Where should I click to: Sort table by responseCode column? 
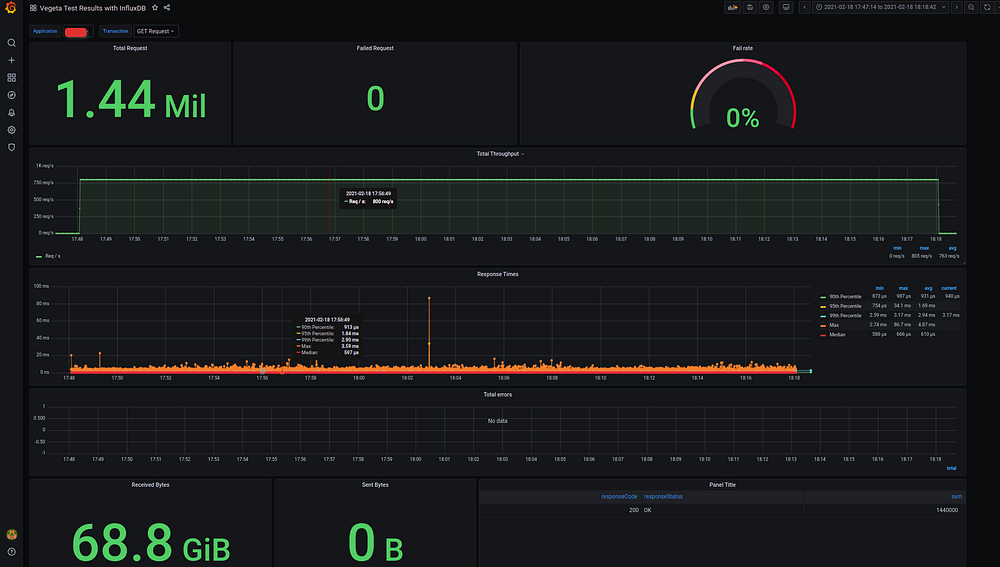[x=619, y=496]
